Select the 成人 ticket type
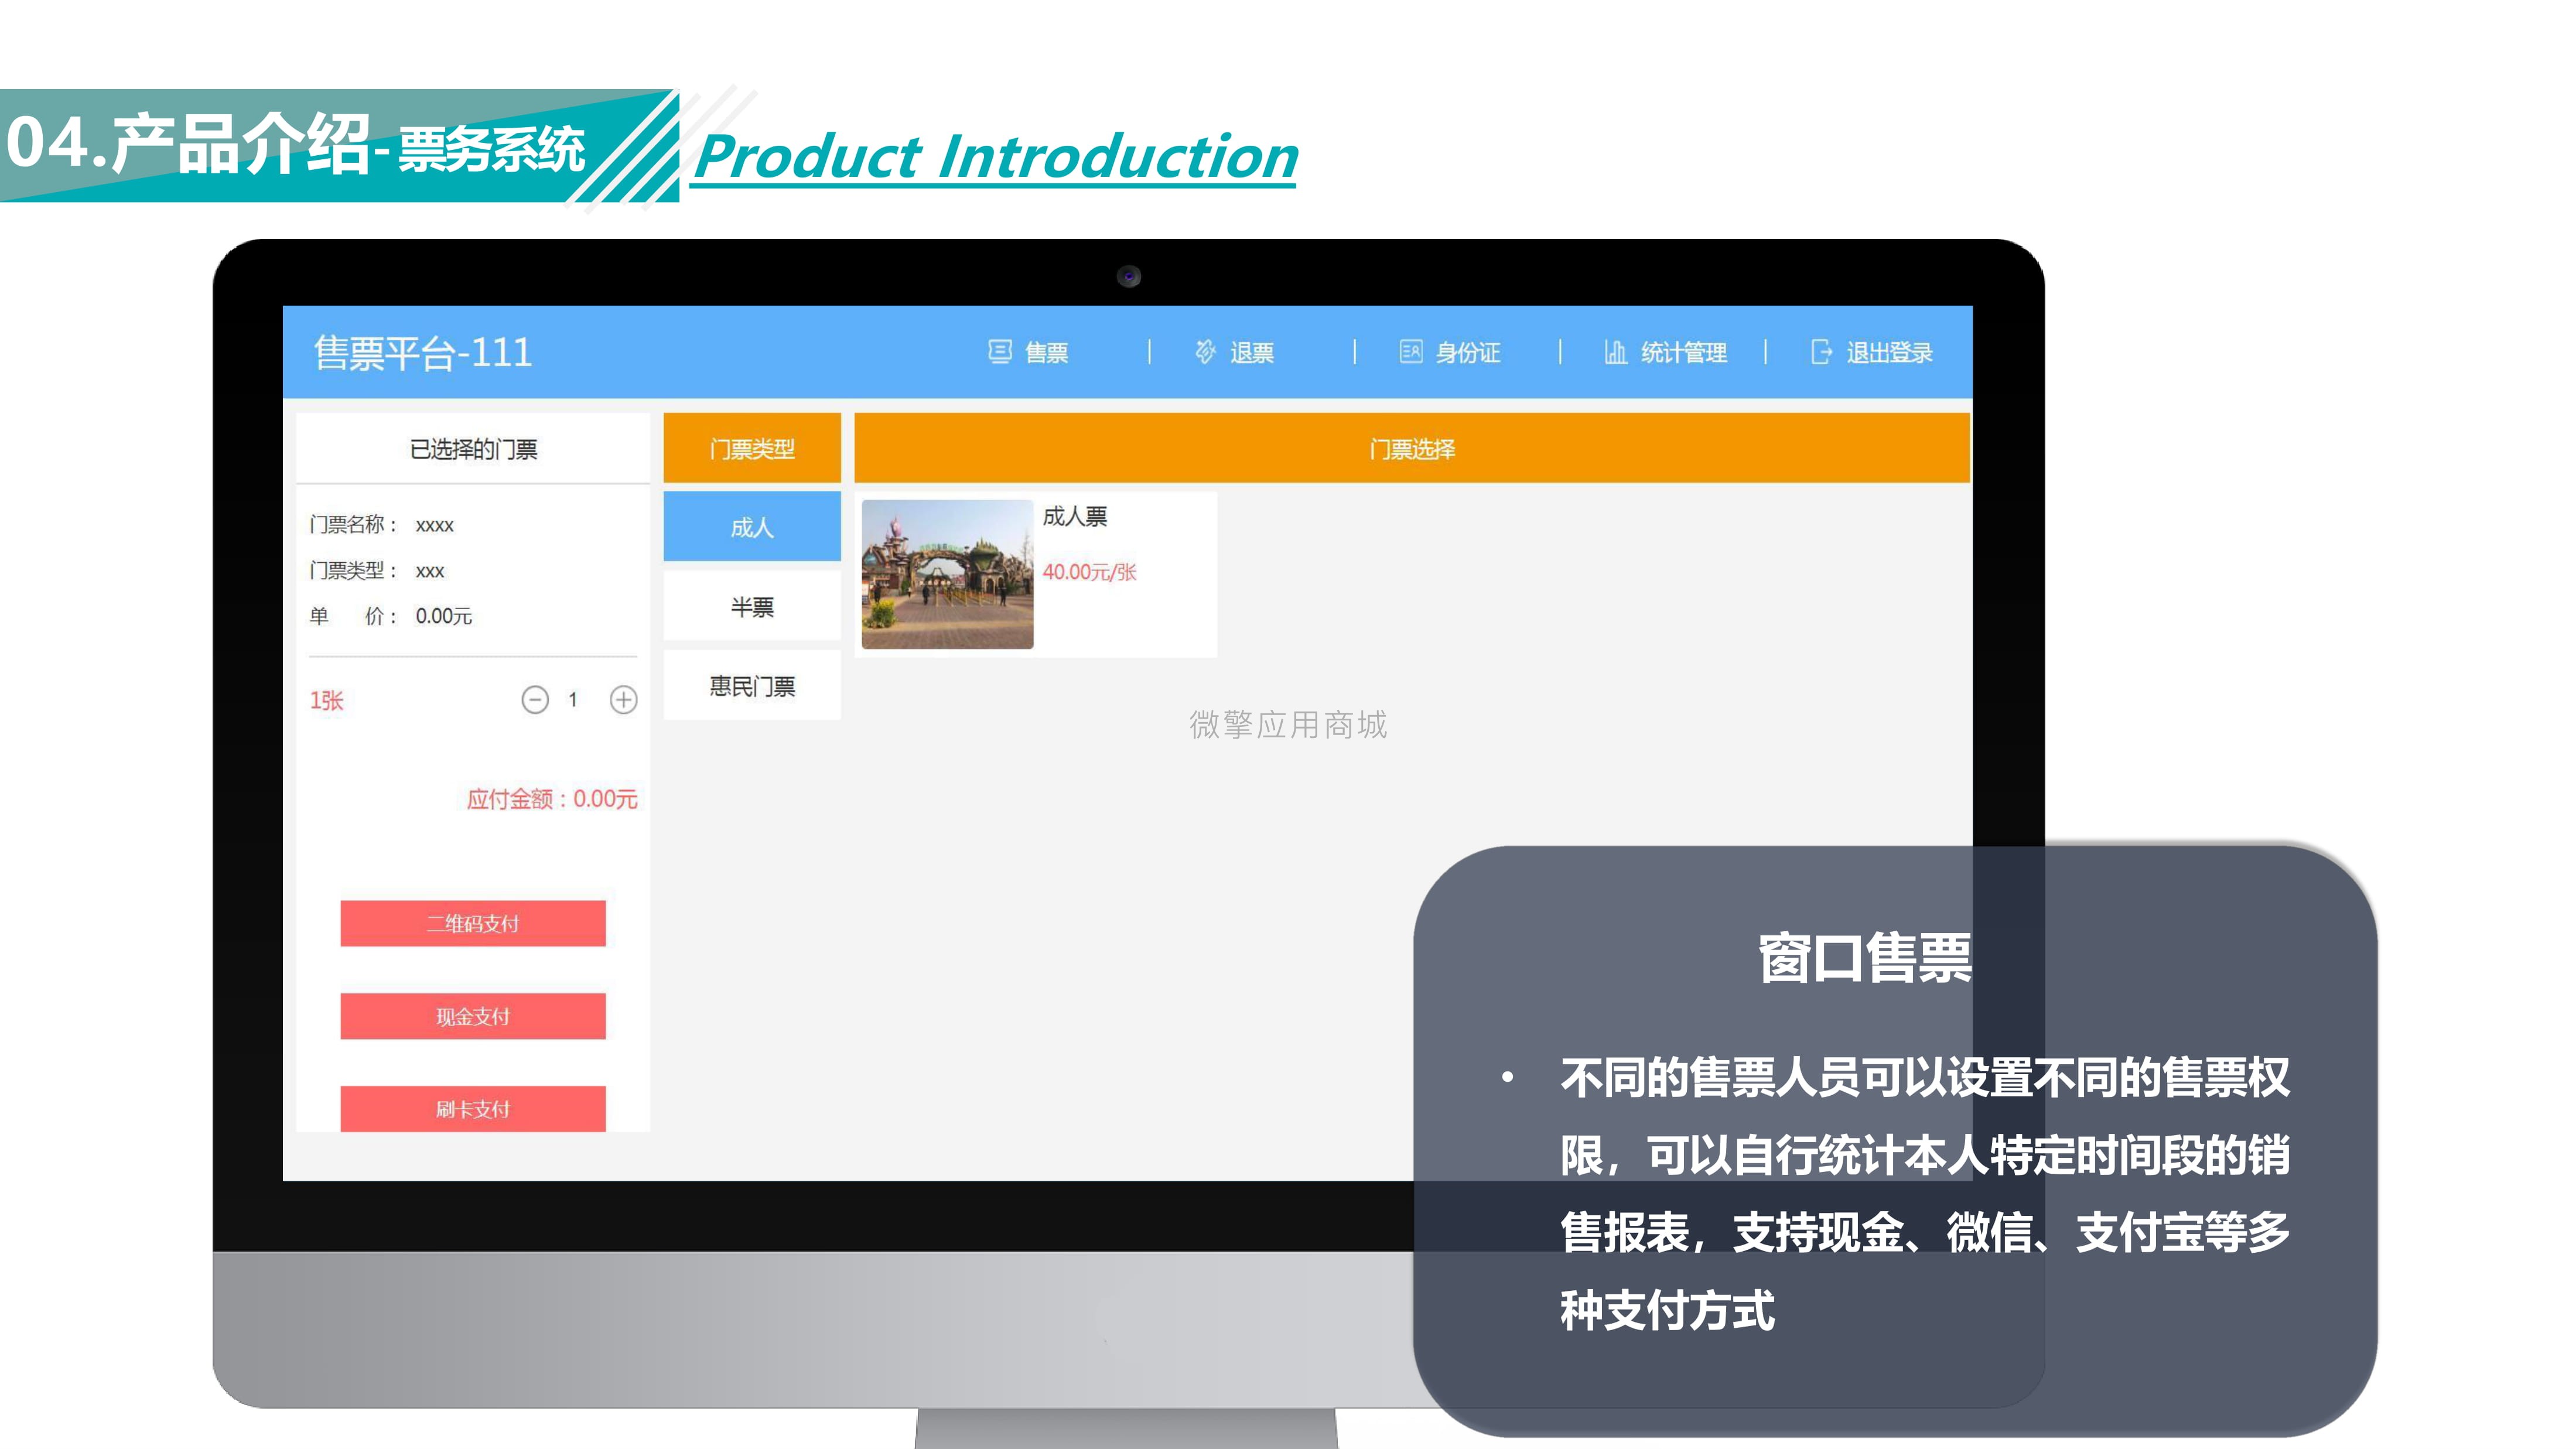This screenshot has height=1449, width=2576. [x=752, y=527]
